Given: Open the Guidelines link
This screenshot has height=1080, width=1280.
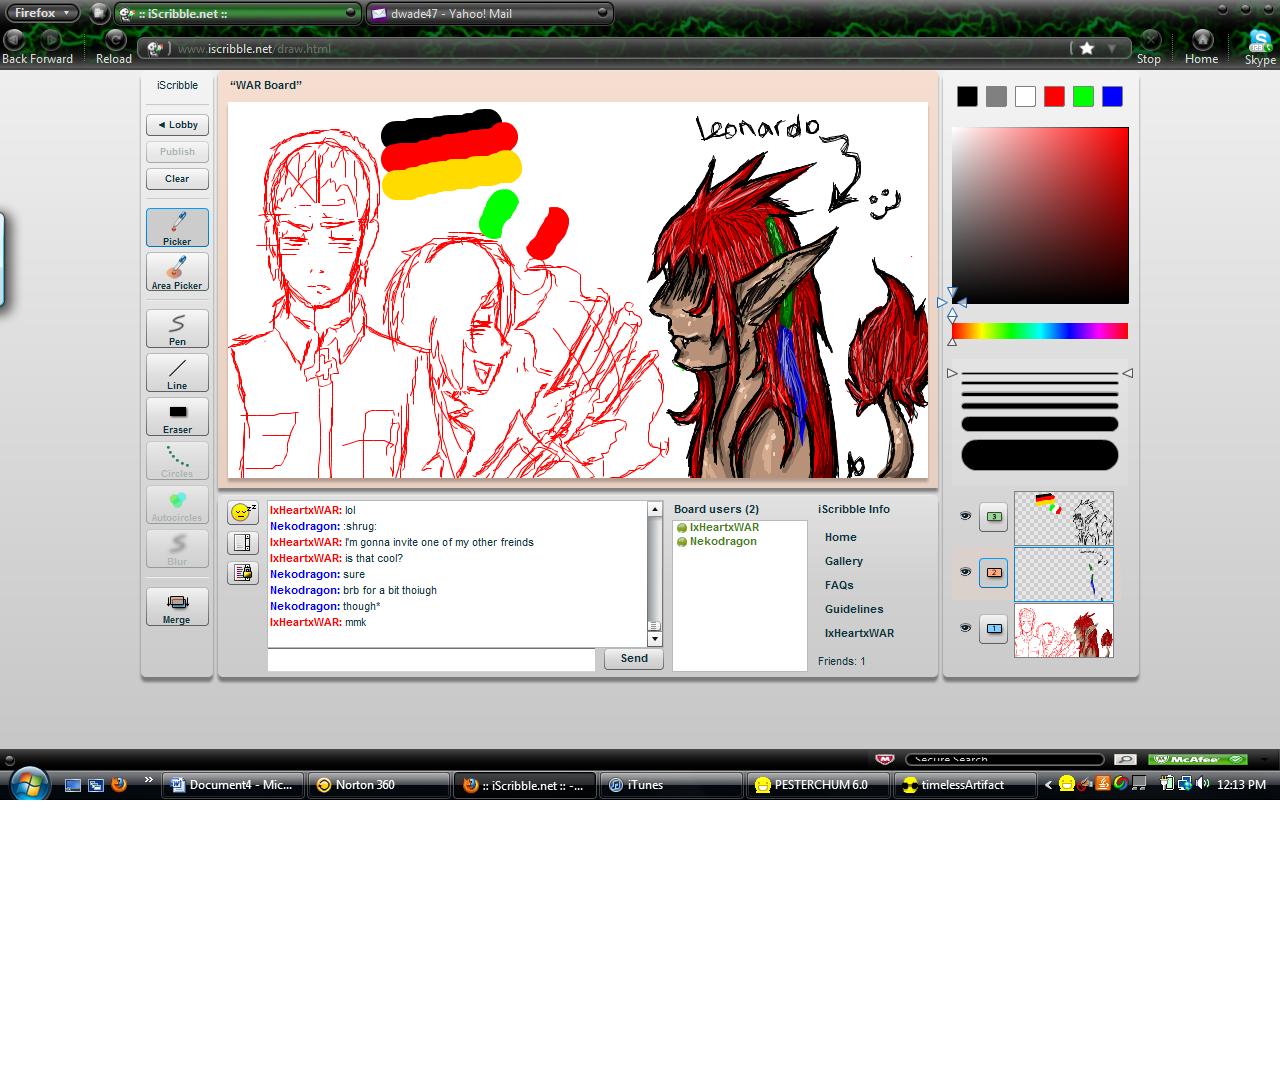Looking at the screenshot, I should 854,609.
